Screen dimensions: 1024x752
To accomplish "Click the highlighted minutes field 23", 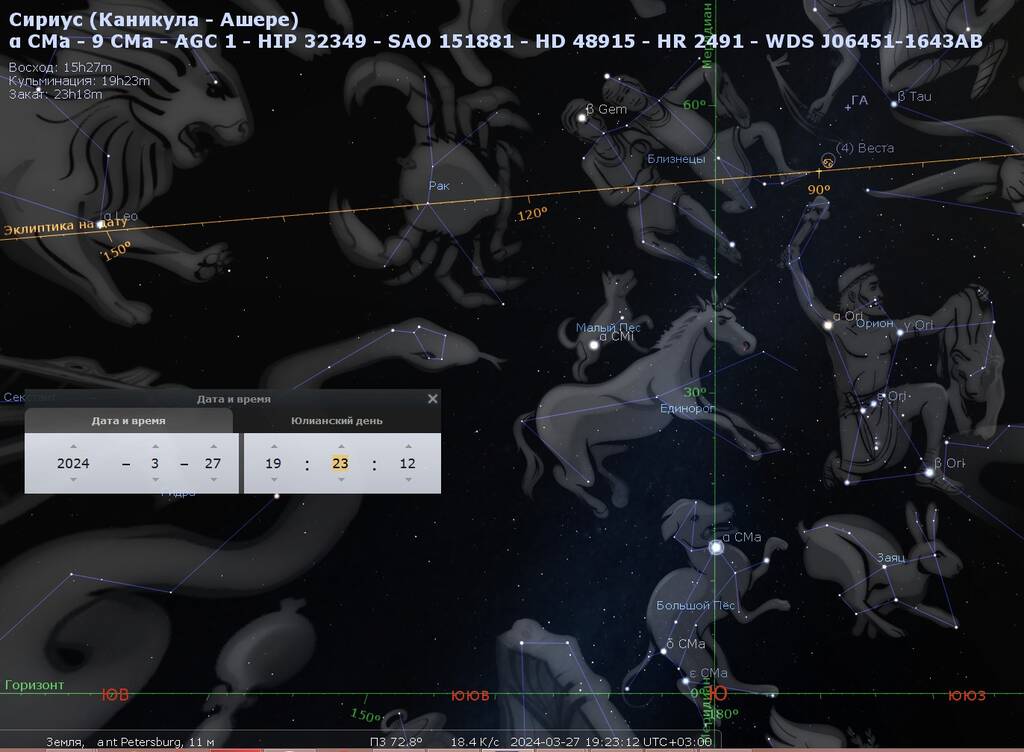I will click(x=340, y=463).
